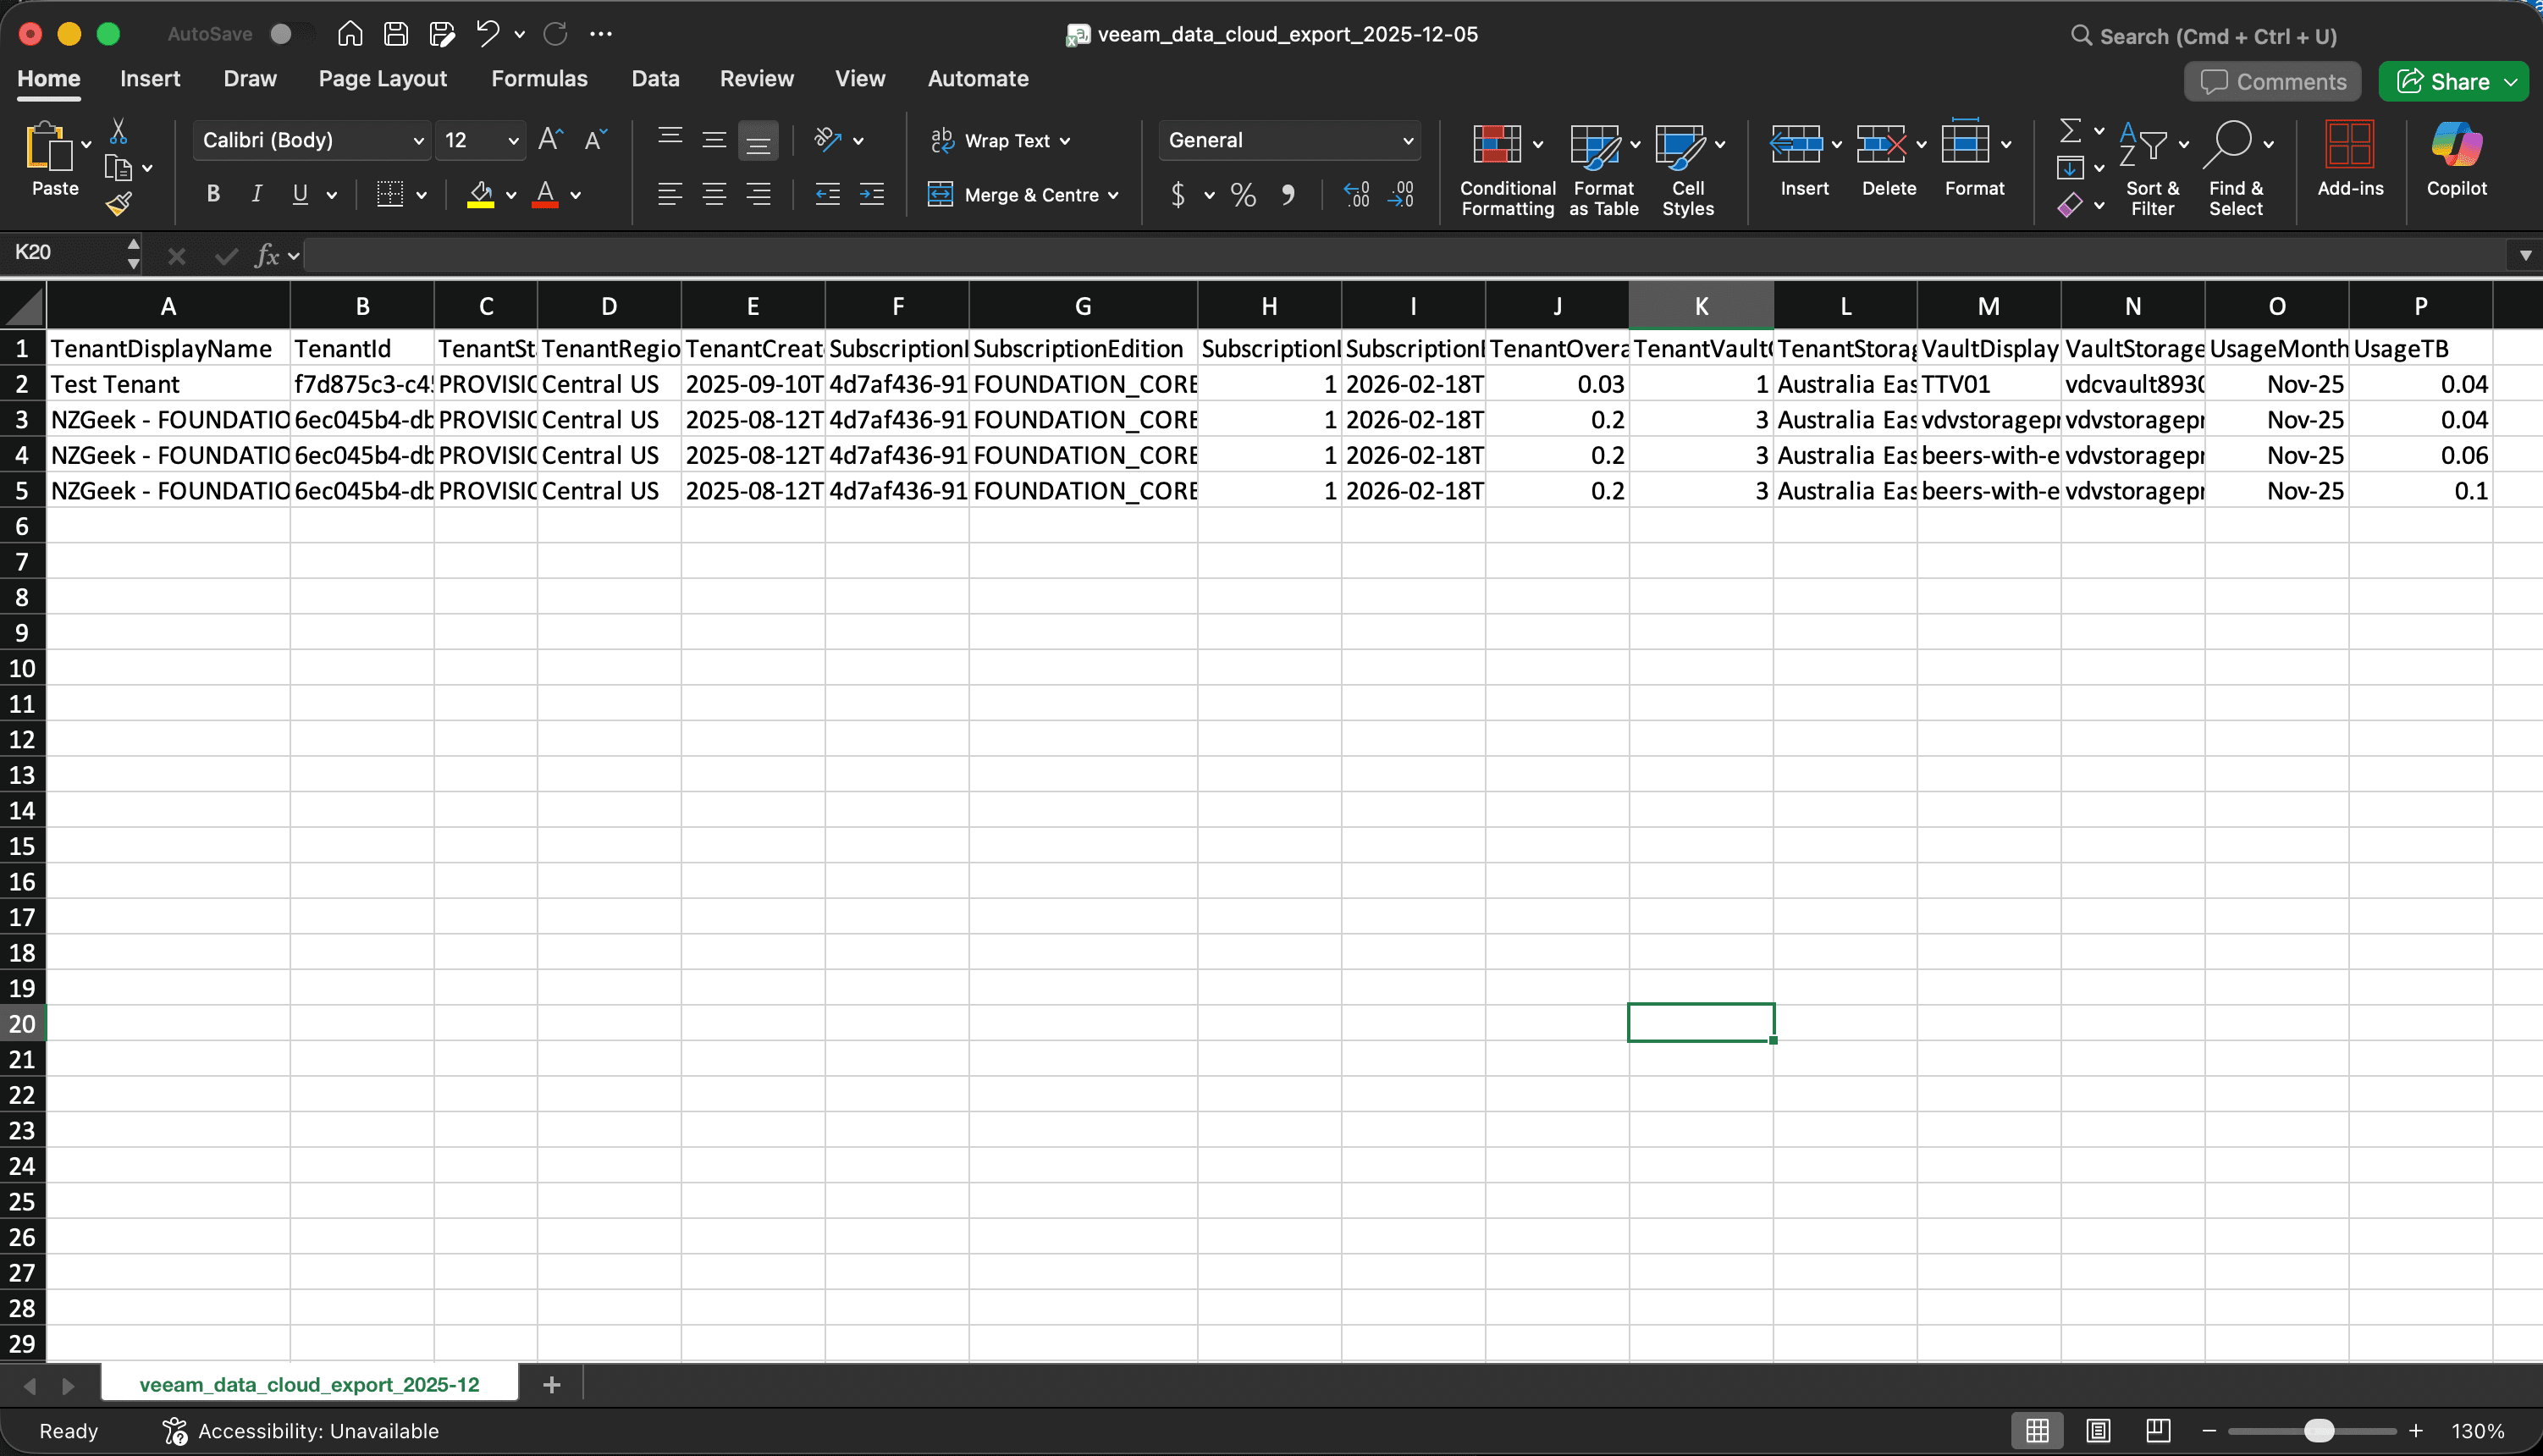Switch to Page Layout view in the status bar
Image resolution: width=2543 pixels, height=1456 pixels.
(2098, 1431)
